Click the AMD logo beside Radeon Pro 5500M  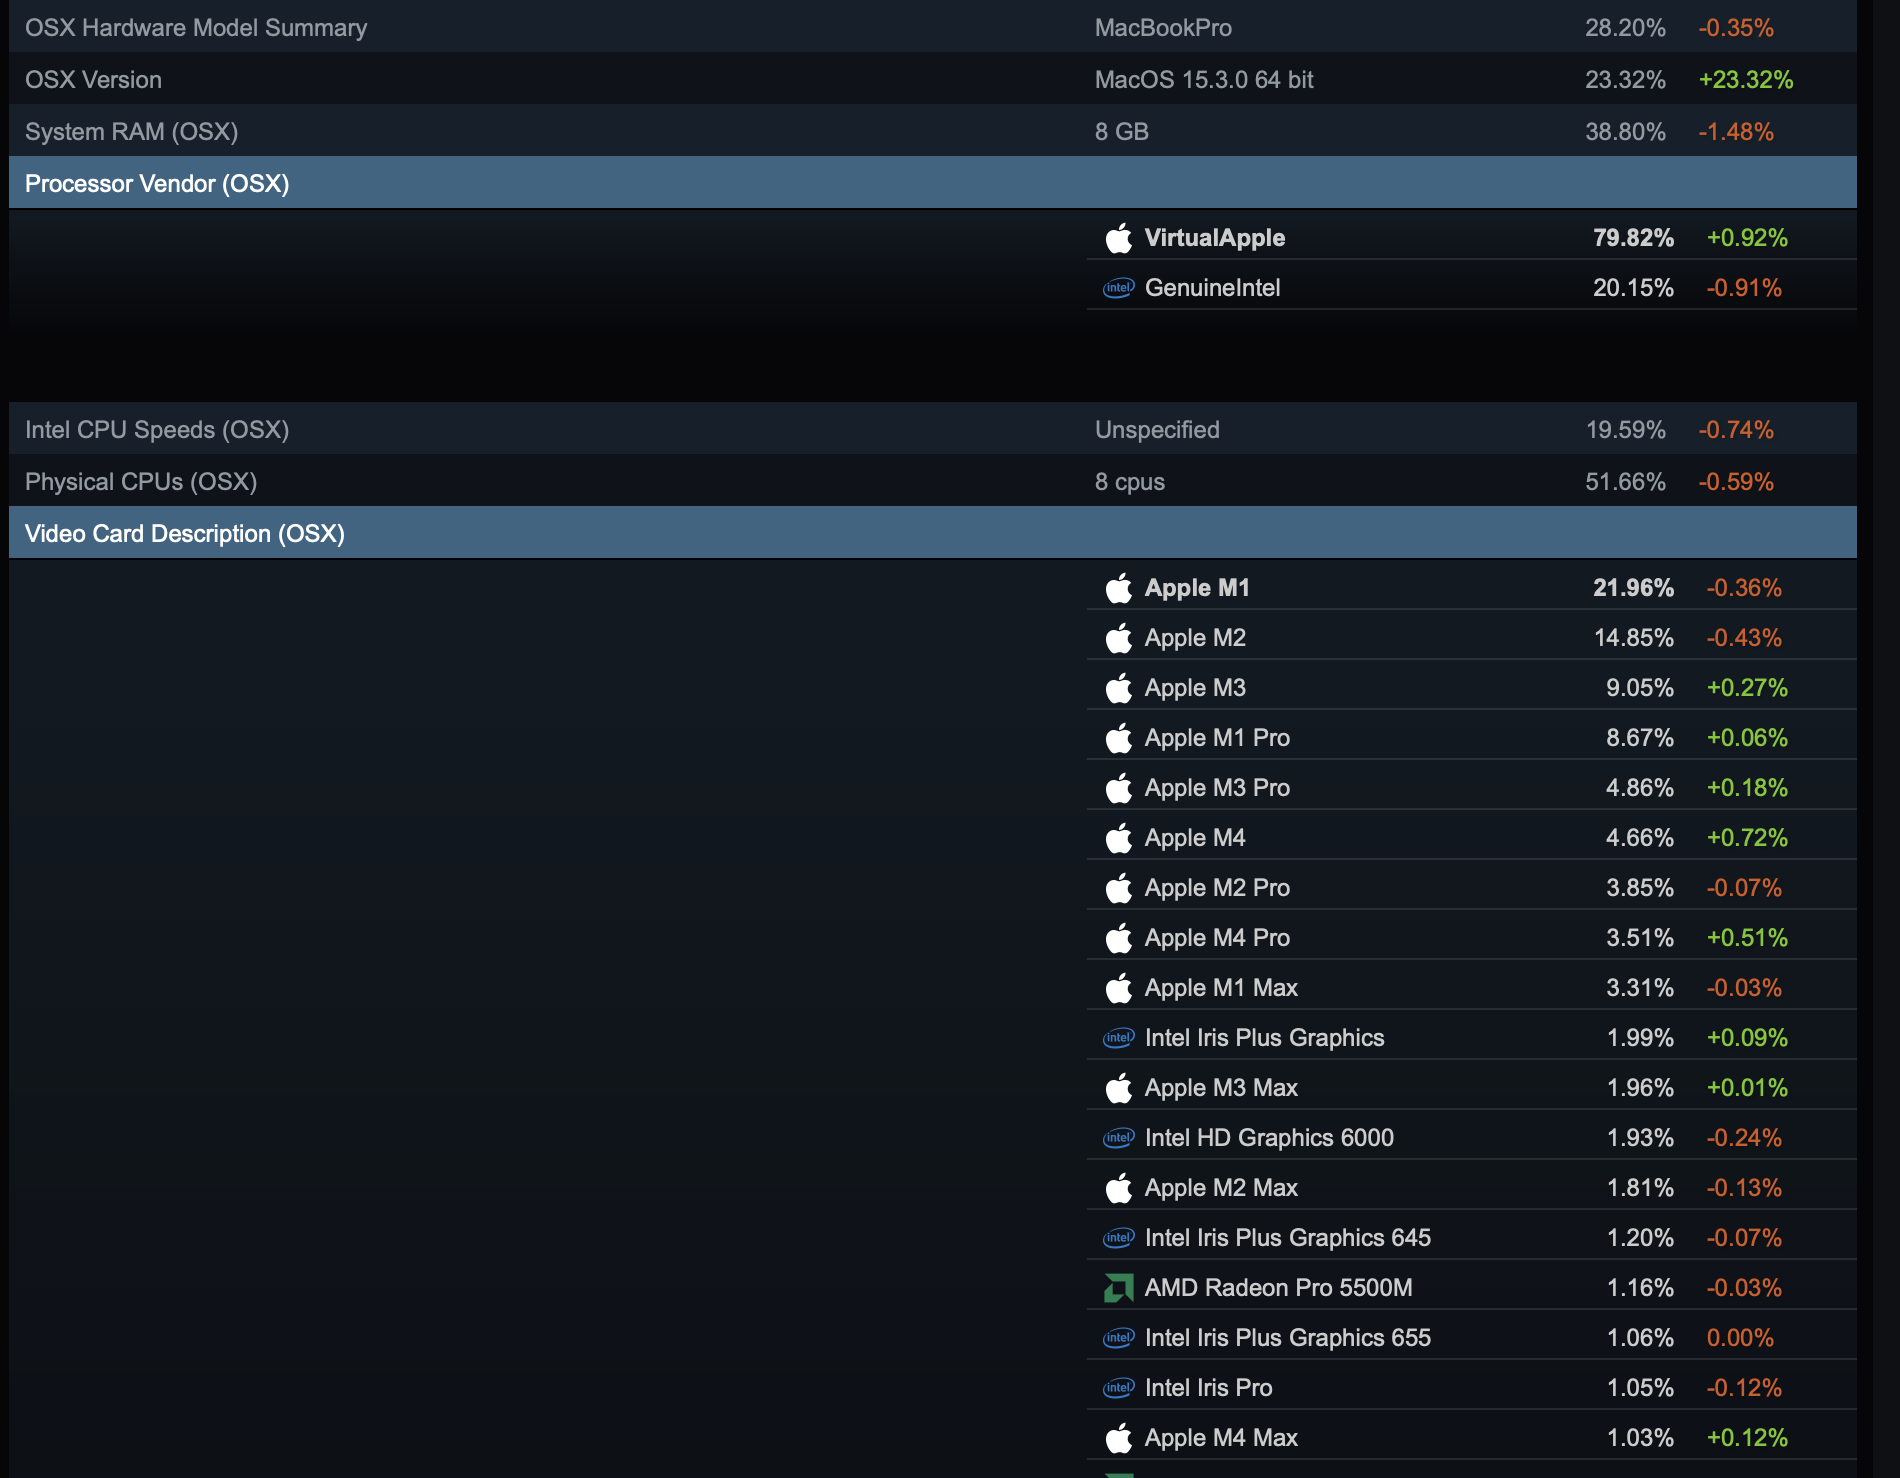coord(1119,1288)
